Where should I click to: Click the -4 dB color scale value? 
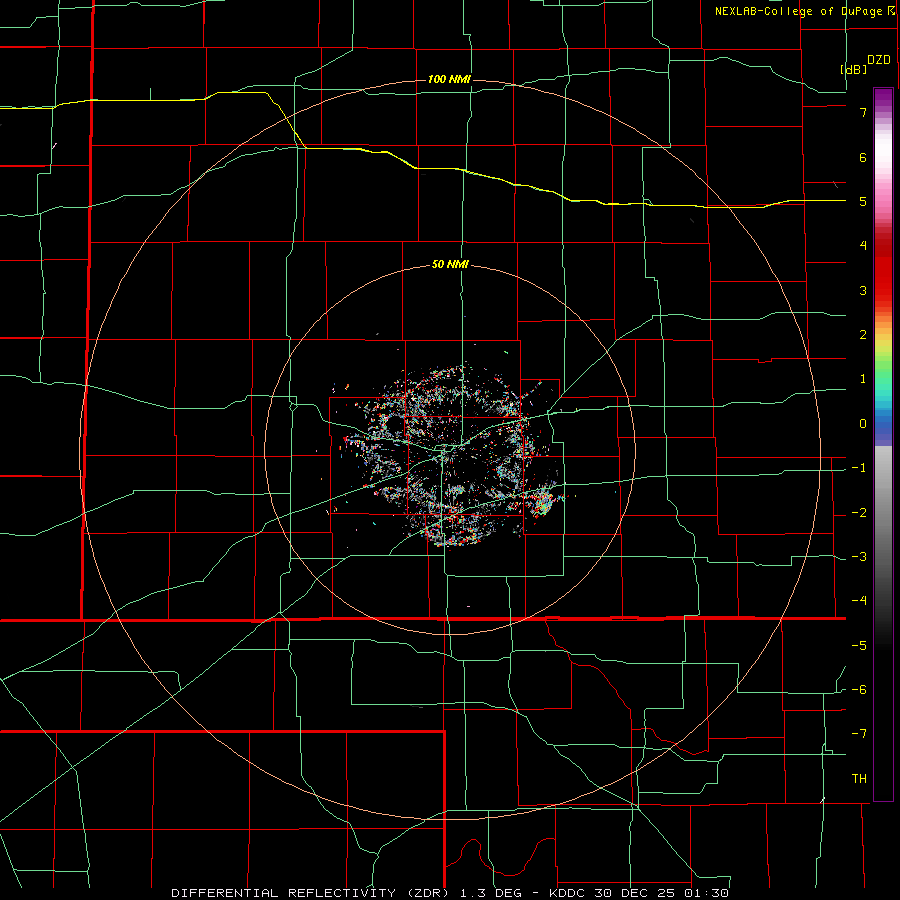[x=859, y=601]
